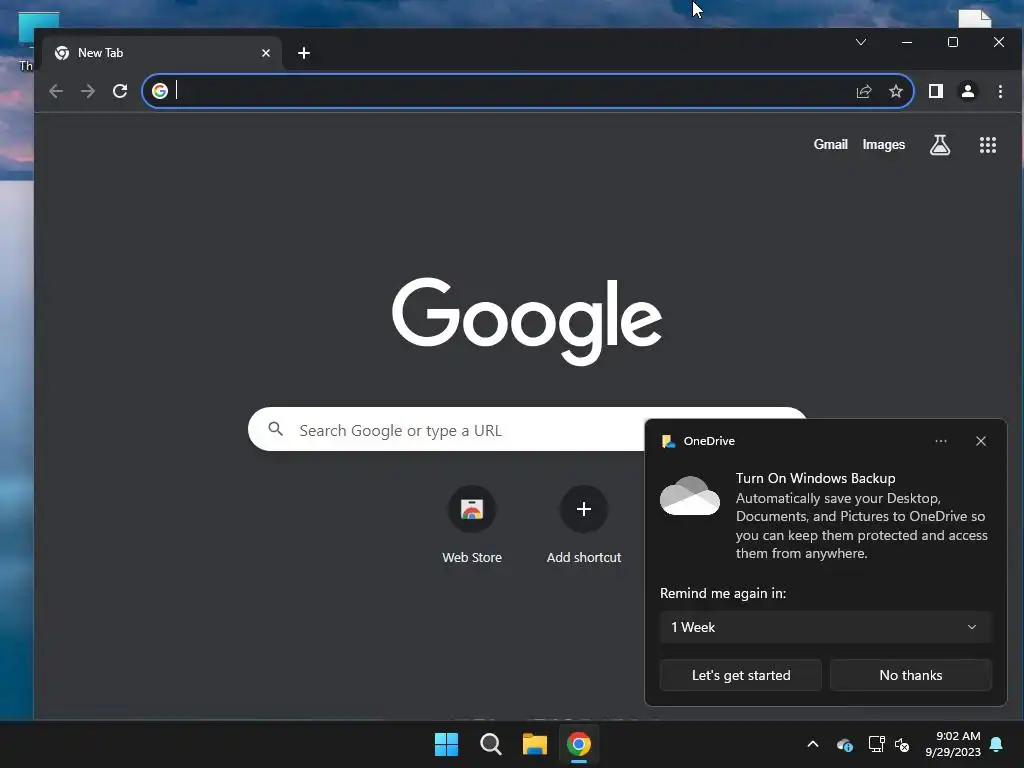Screen dimensions: 1024x768
Task: Open a new tab with plus button
Action: [x=304, y=53]
